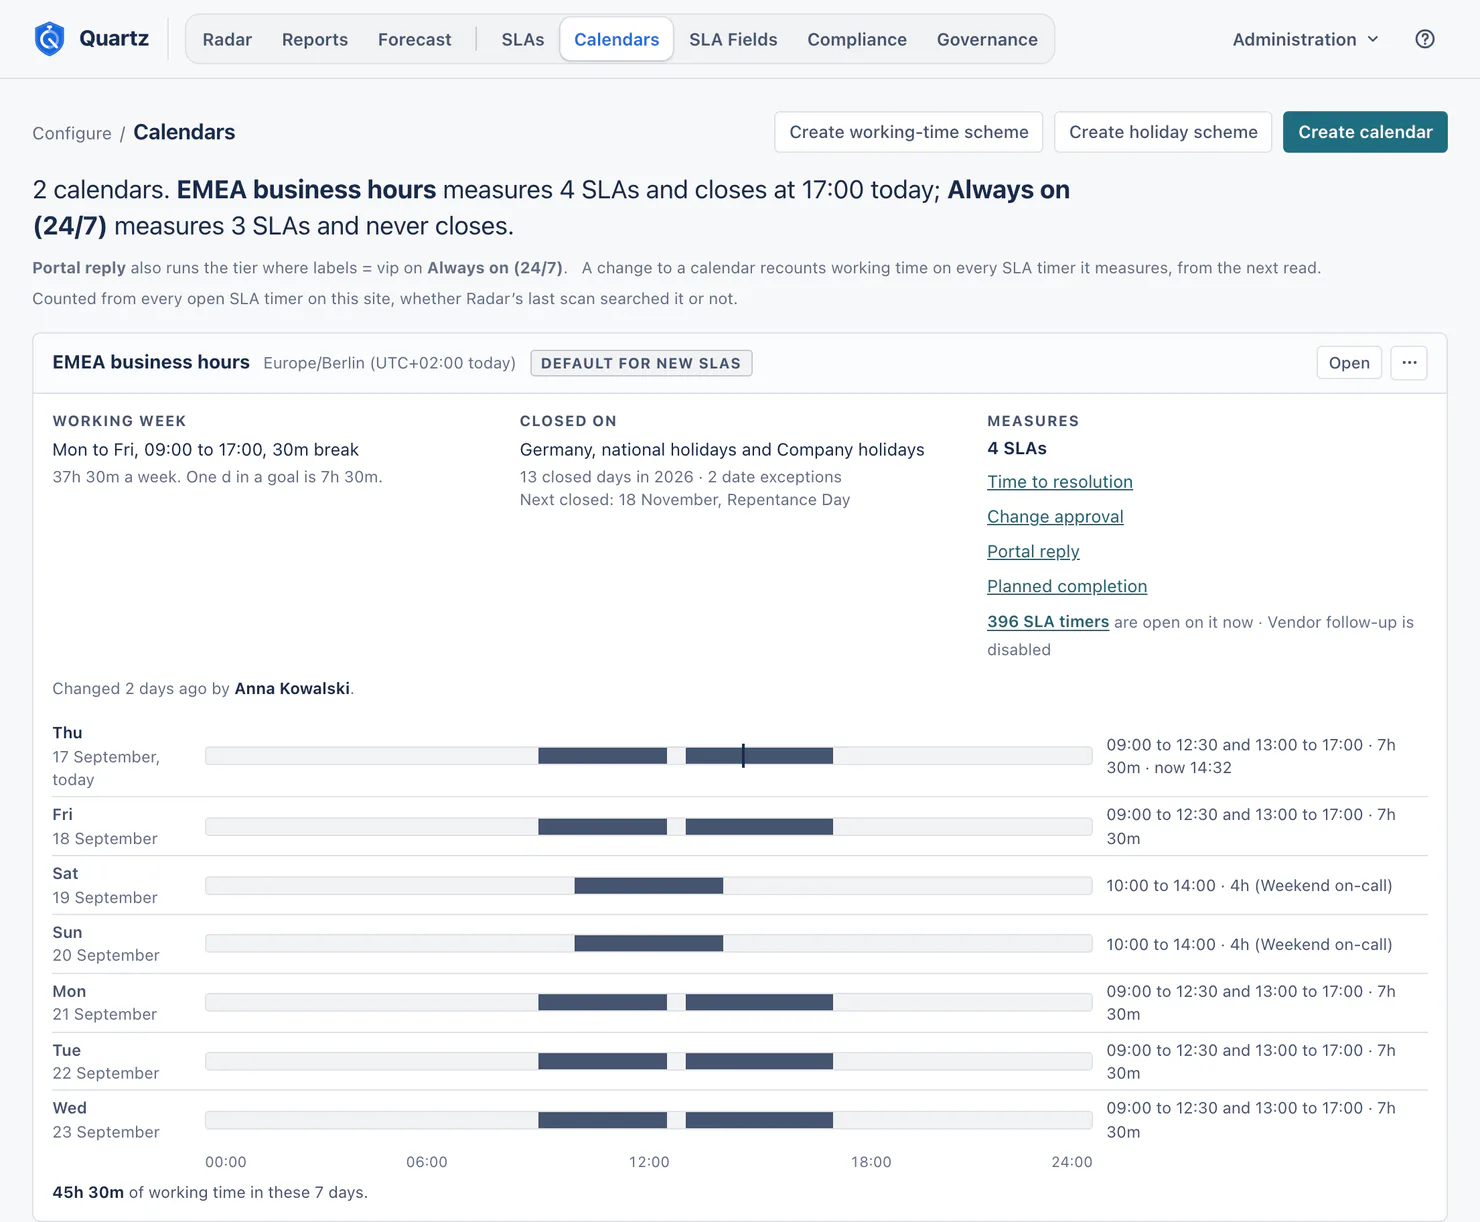Click Saturday's 10:00 to 14:00 working block
Screen dimensions: 1480x1222
point(649,886)
